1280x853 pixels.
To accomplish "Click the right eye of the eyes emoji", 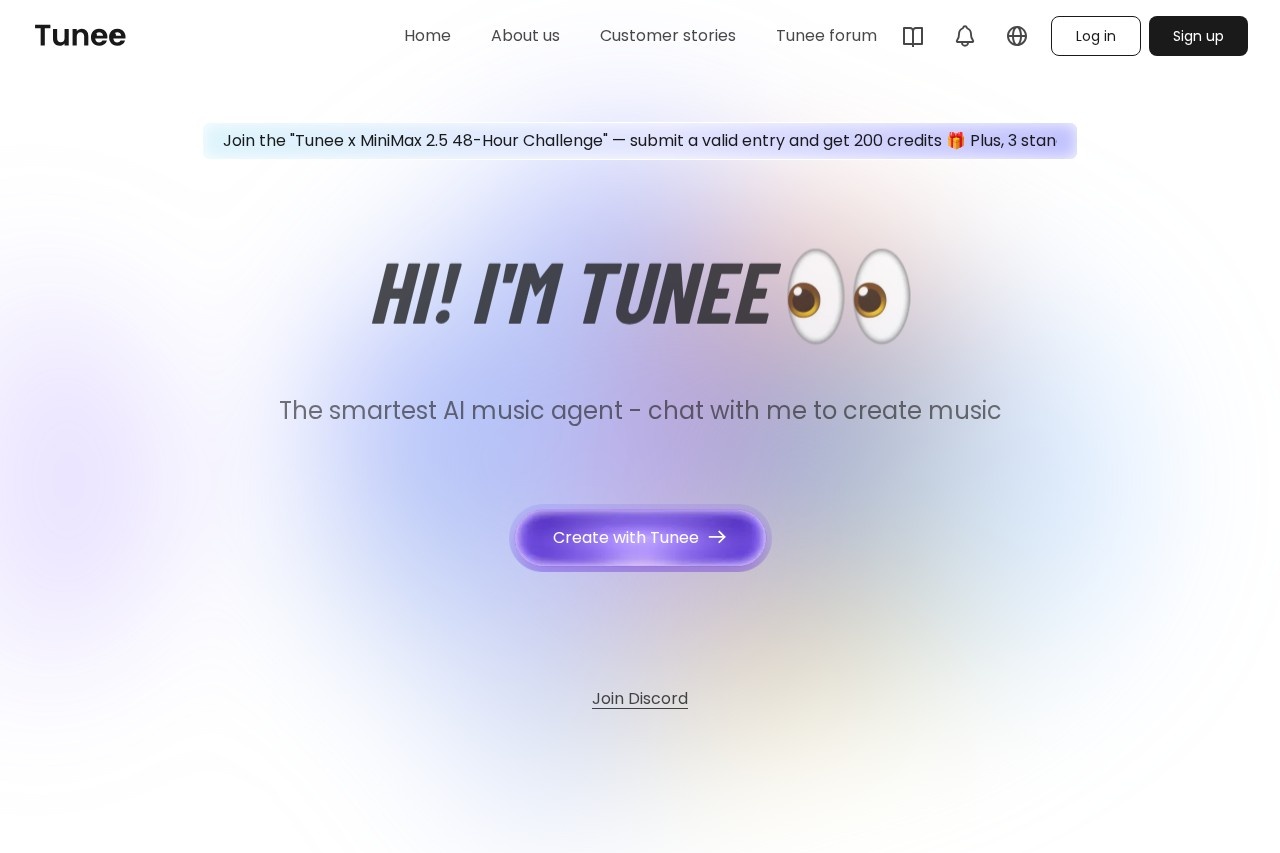I will [x=882, y=296].
